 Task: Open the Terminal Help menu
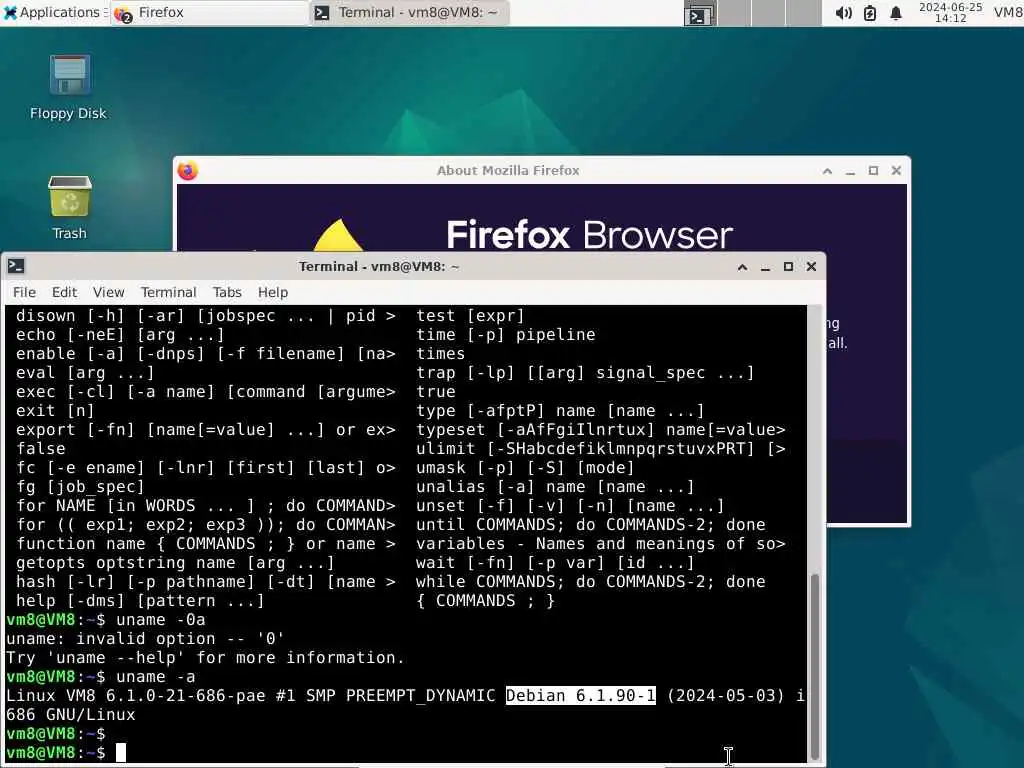pos(273,292)
